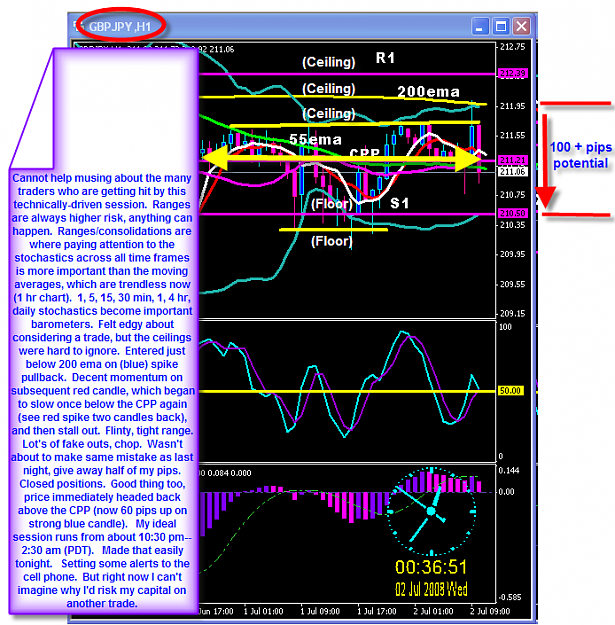Click the MACD scale value -0.585
This screenshot has width=615, height=625.
510,597
